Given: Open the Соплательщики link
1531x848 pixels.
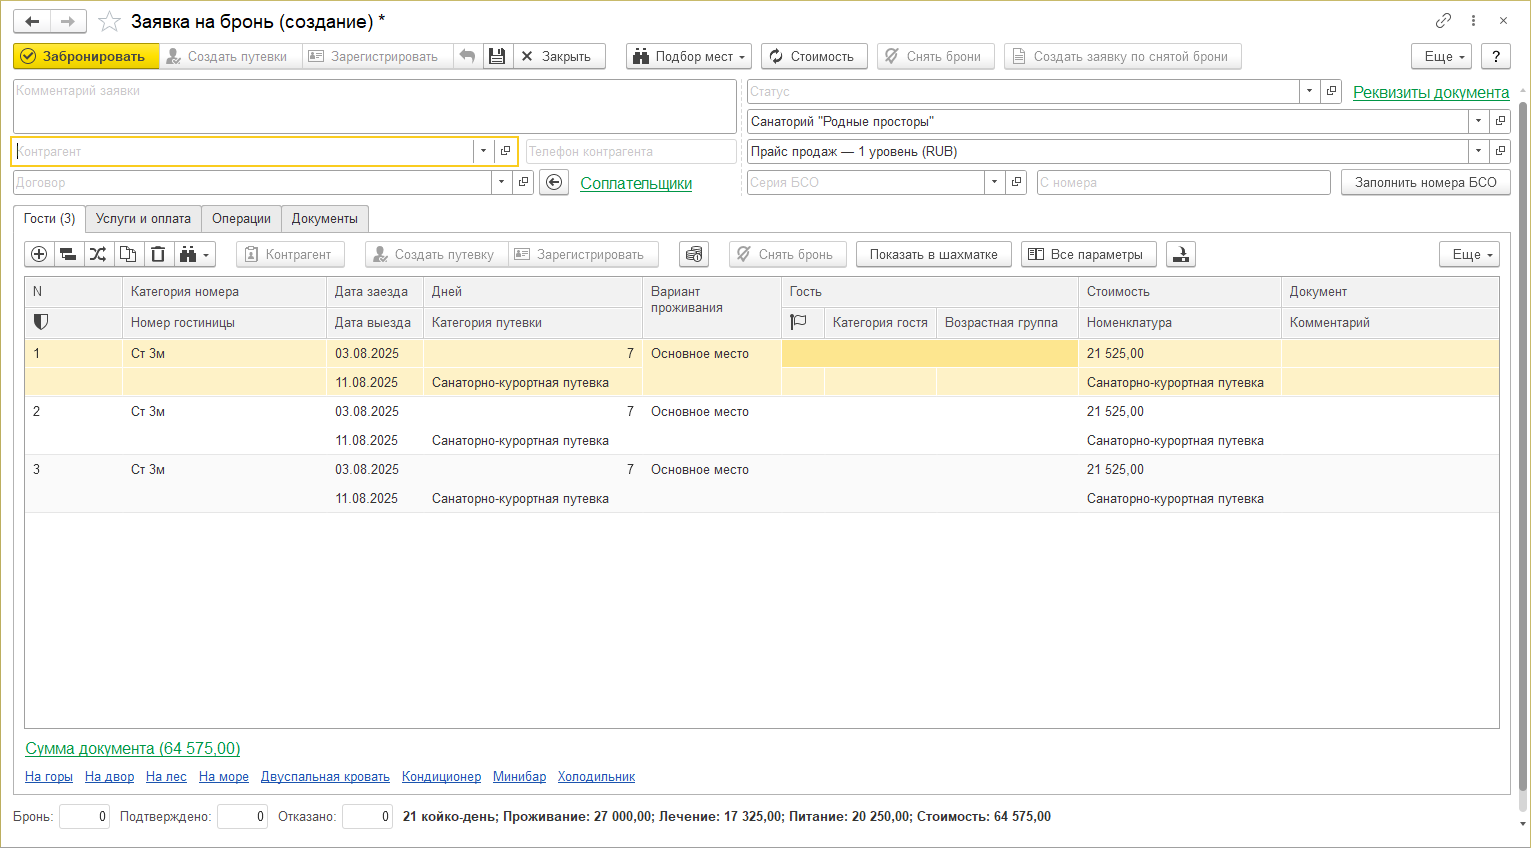Looking at the screenshot, I should tap(636, 184).
